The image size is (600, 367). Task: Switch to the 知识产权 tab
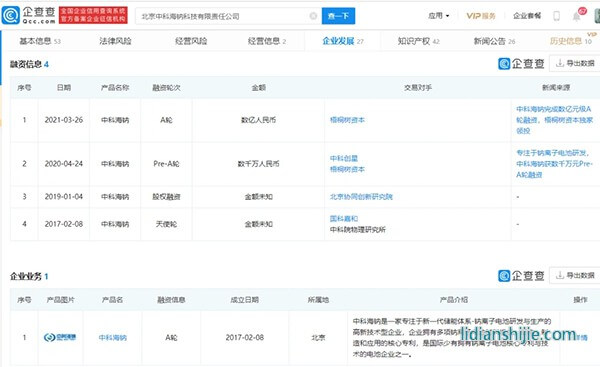(x=419, y=41)
